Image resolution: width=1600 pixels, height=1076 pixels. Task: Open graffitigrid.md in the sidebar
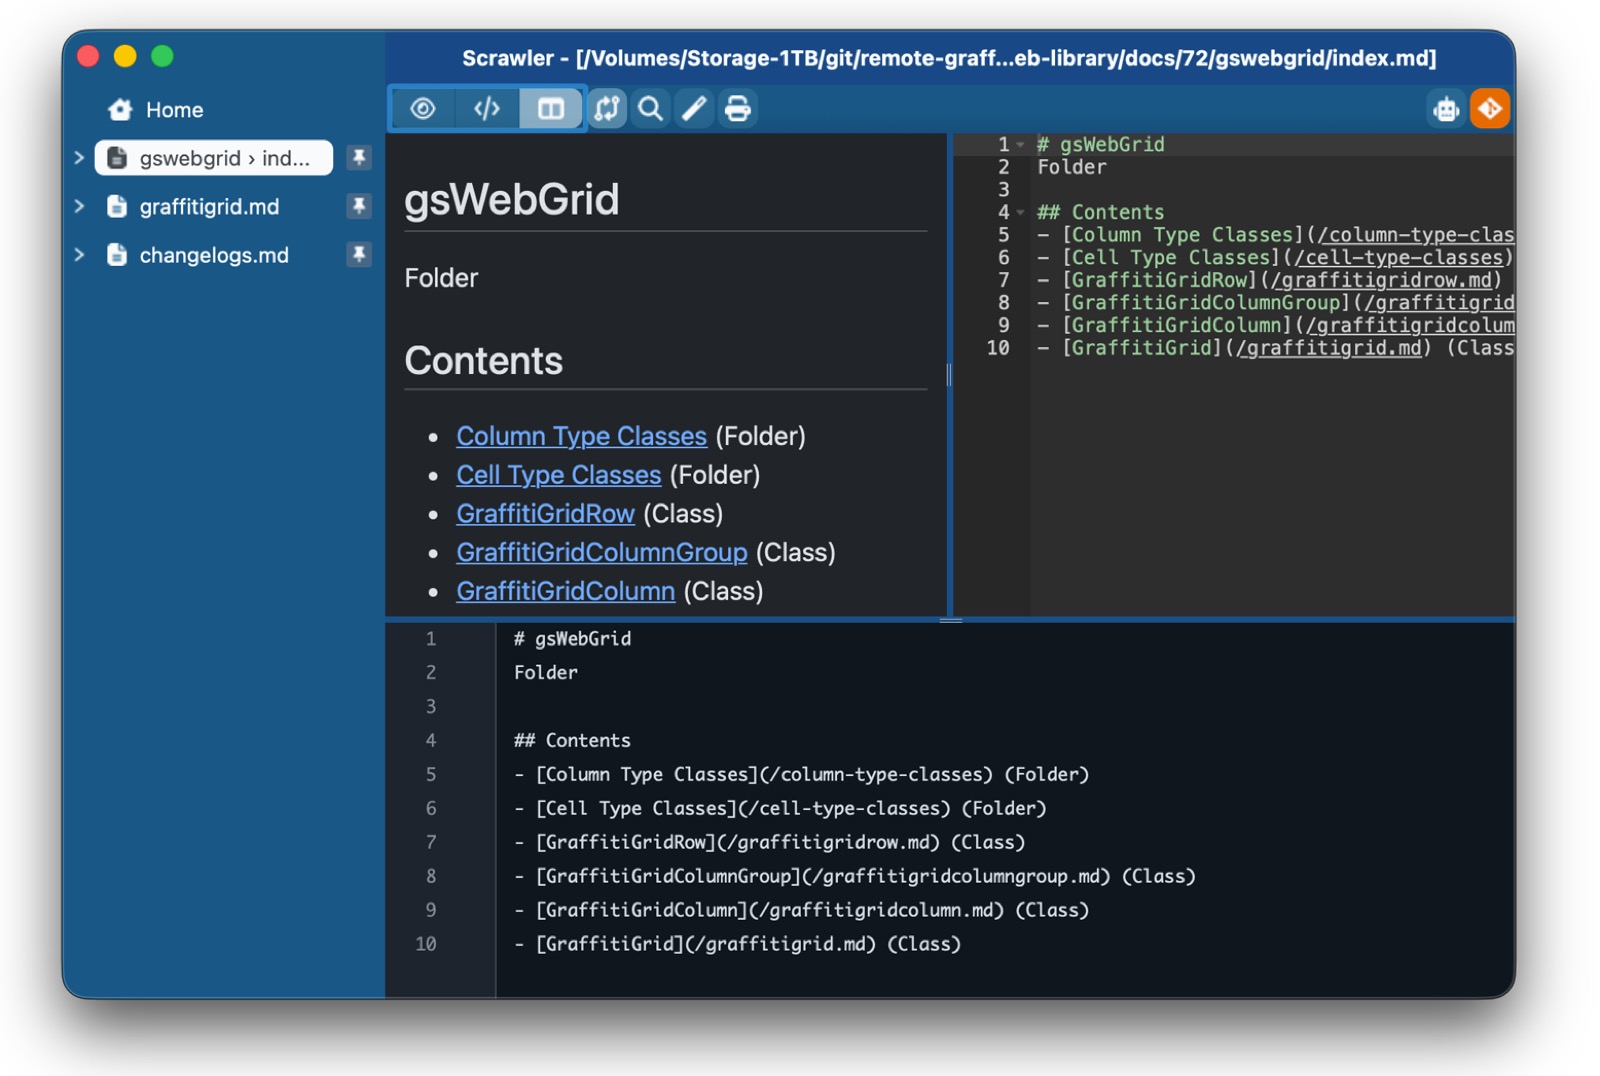click(209, 206)
